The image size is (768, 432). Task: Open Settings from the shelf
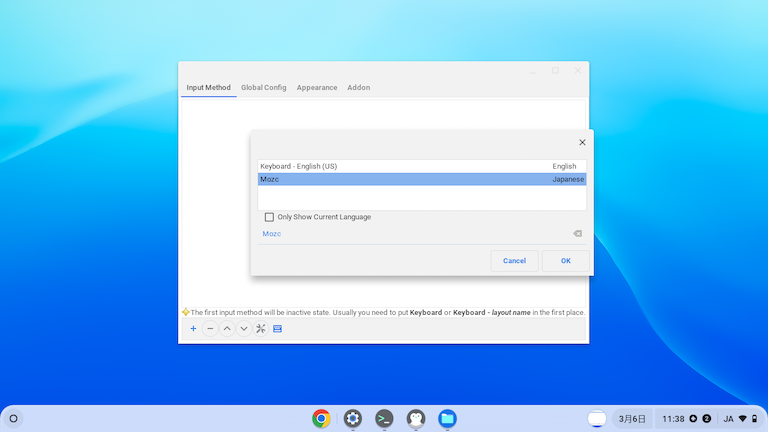click(353, 419)
